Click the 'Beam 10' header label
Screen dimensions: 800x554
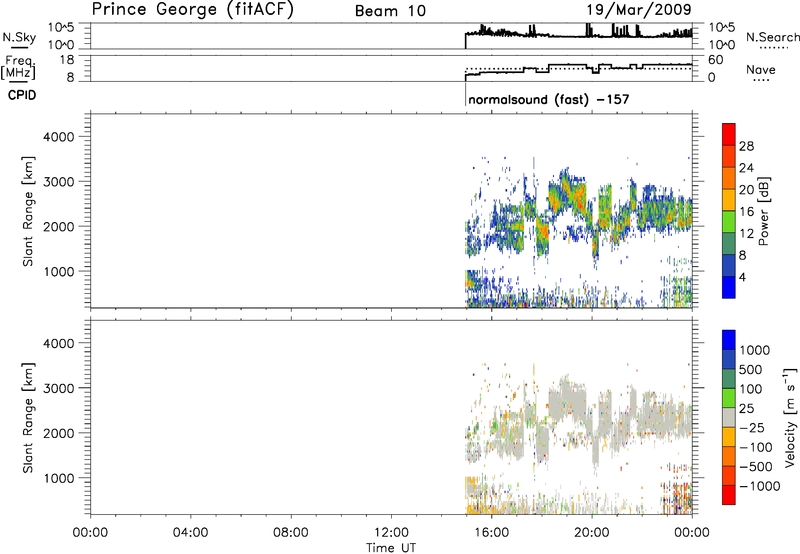coord(390,11)
